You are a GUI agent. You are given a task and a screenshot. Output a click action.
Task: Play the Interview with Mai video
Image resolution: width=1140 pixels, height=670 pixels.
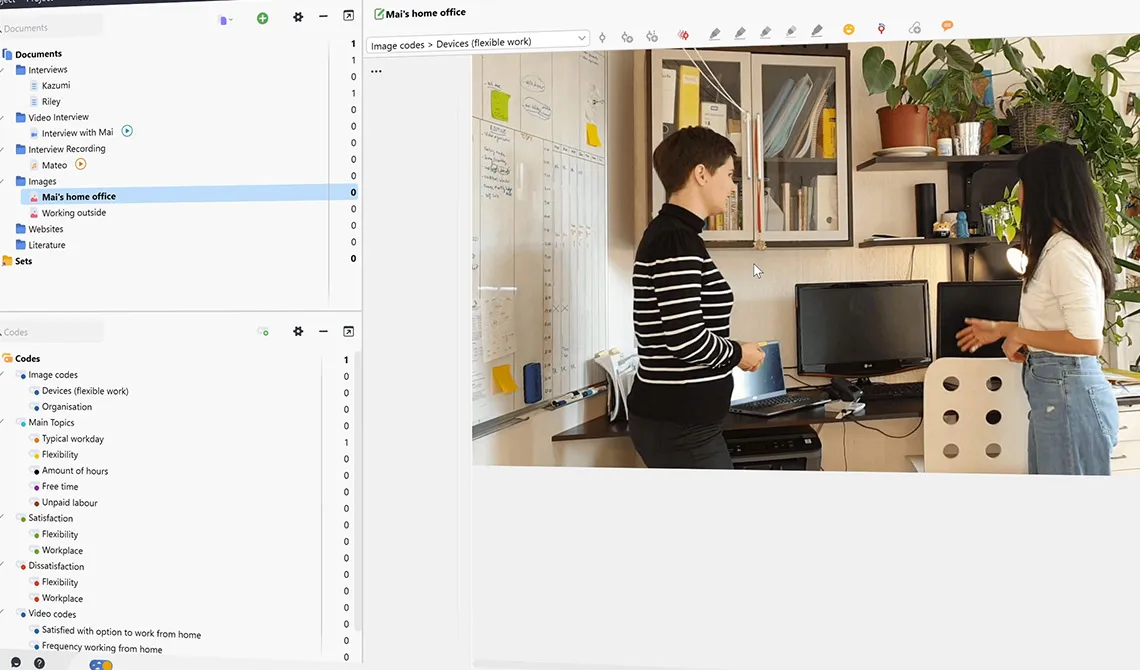pyautogui.click(x=127, y=132)
